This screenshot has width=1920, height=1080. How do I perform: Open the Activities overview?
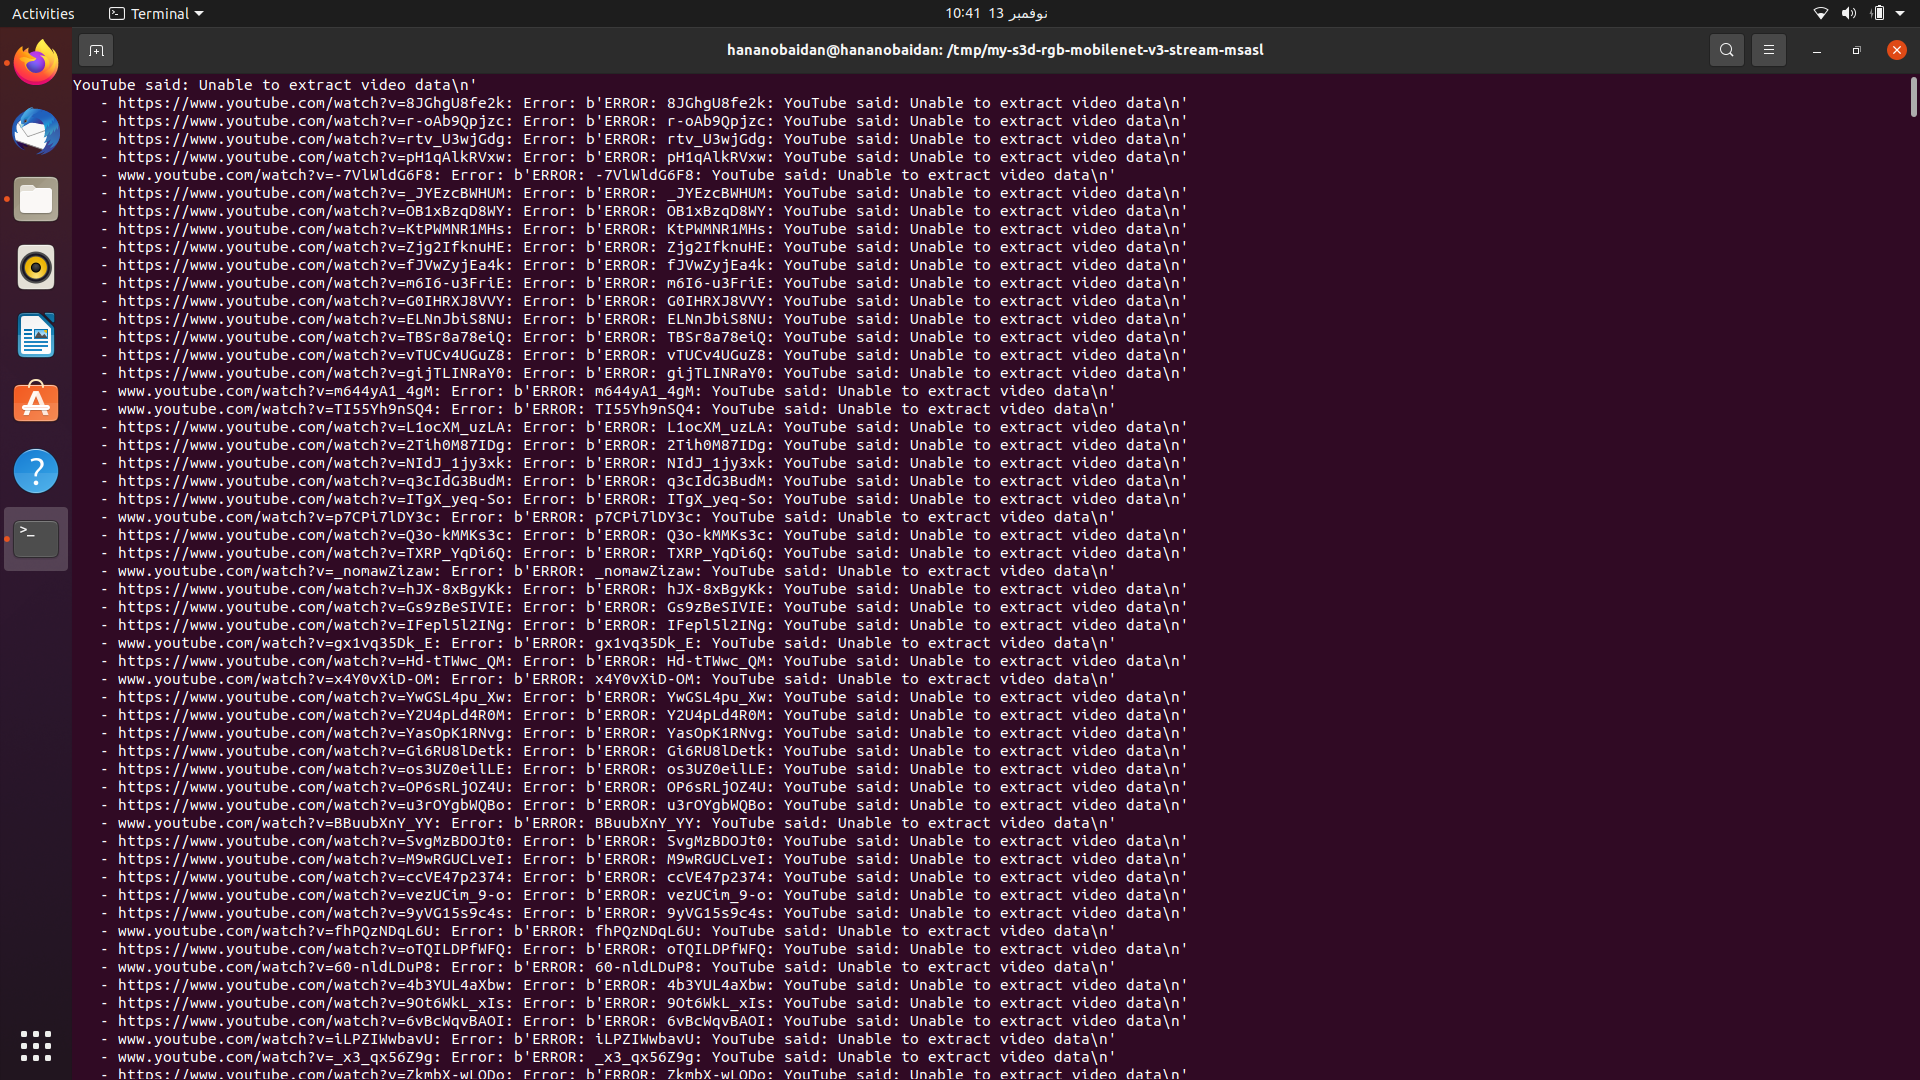click(43, 13)
